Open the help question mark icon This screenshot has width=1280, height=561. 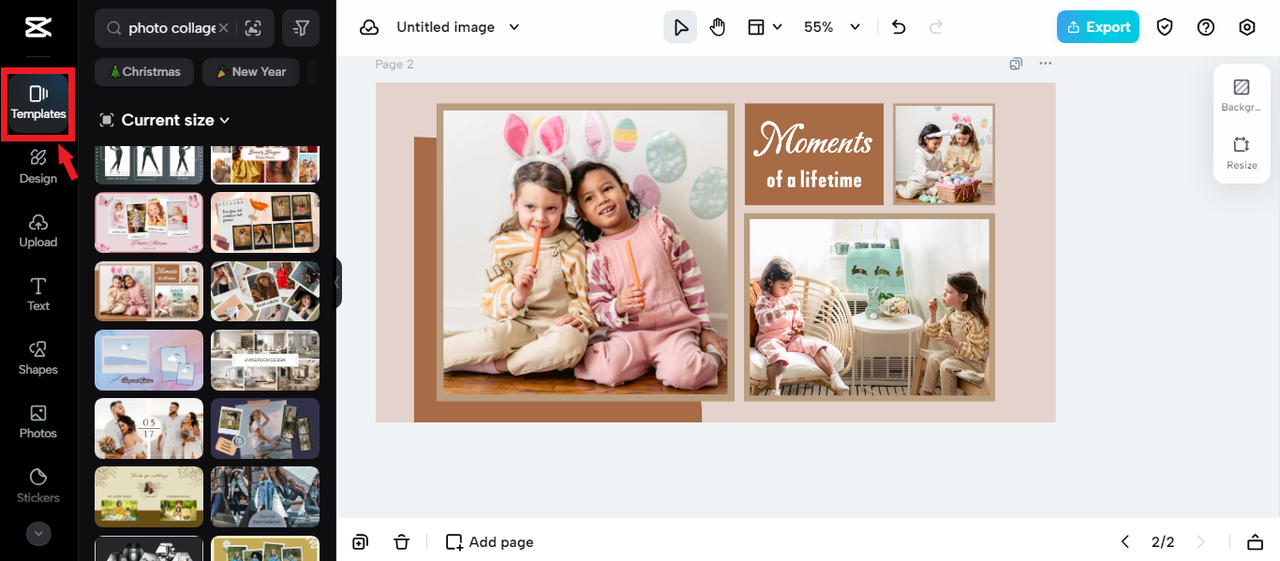(x=1206, y=27)
